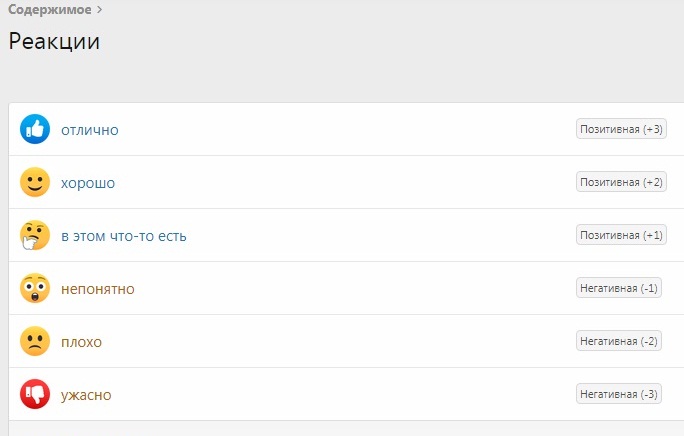
Task: Click the breadcrumb chevron after Содержимое
Action: (x=99, y=10)
